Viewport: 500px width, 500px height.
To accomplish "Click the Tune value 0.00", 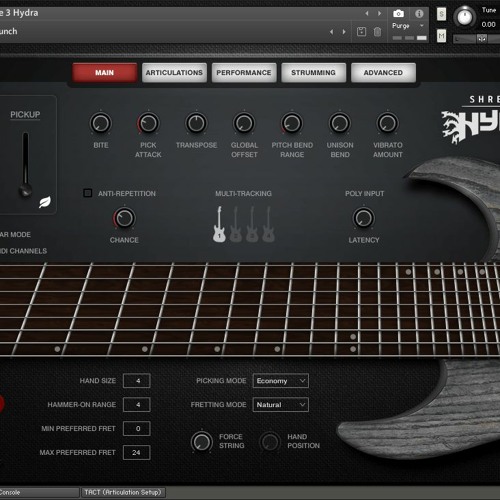I will [488, 24].
